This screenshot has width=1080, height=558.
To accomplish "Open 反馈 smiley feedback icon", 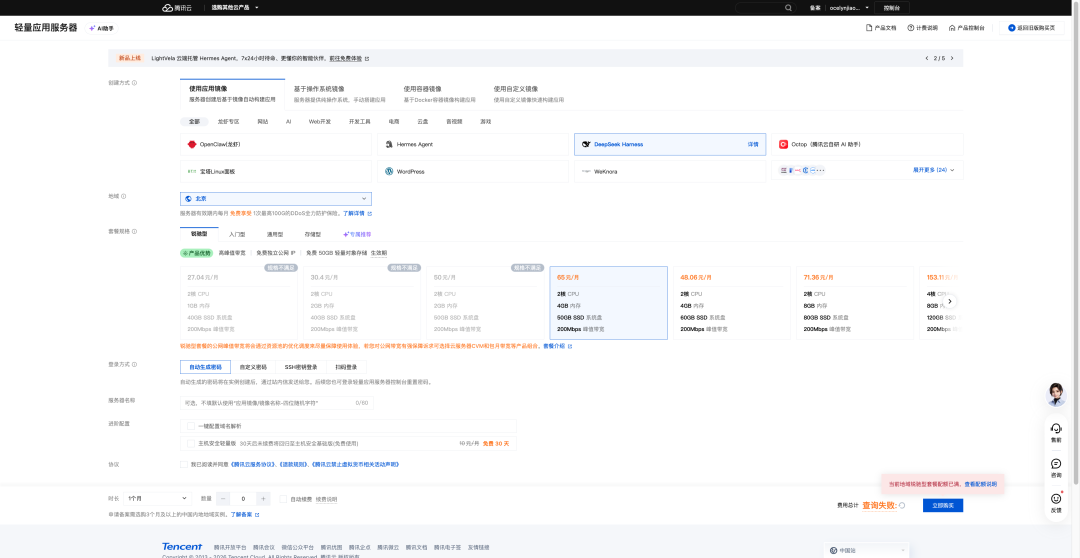I will point(1056,502).
